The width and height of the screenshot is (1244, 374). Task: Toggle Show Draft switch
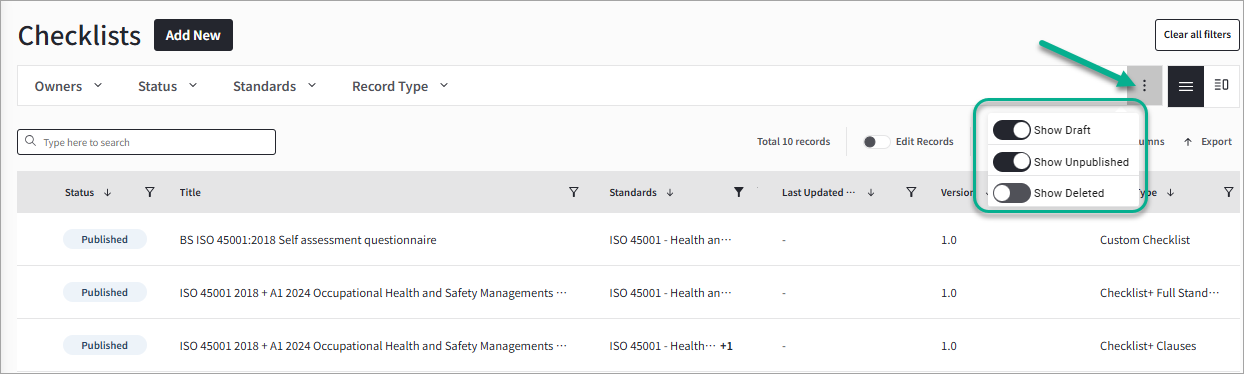pos(1012,130)
